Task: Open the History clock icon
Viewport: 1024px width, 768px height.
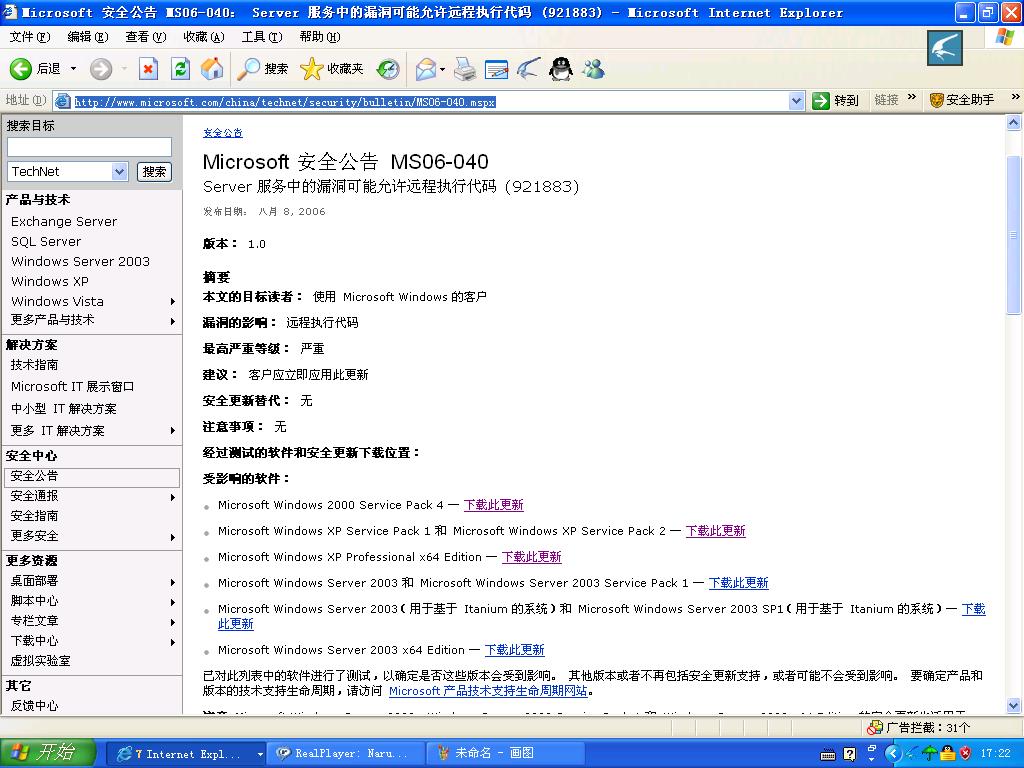Action: tap(388, 69)
